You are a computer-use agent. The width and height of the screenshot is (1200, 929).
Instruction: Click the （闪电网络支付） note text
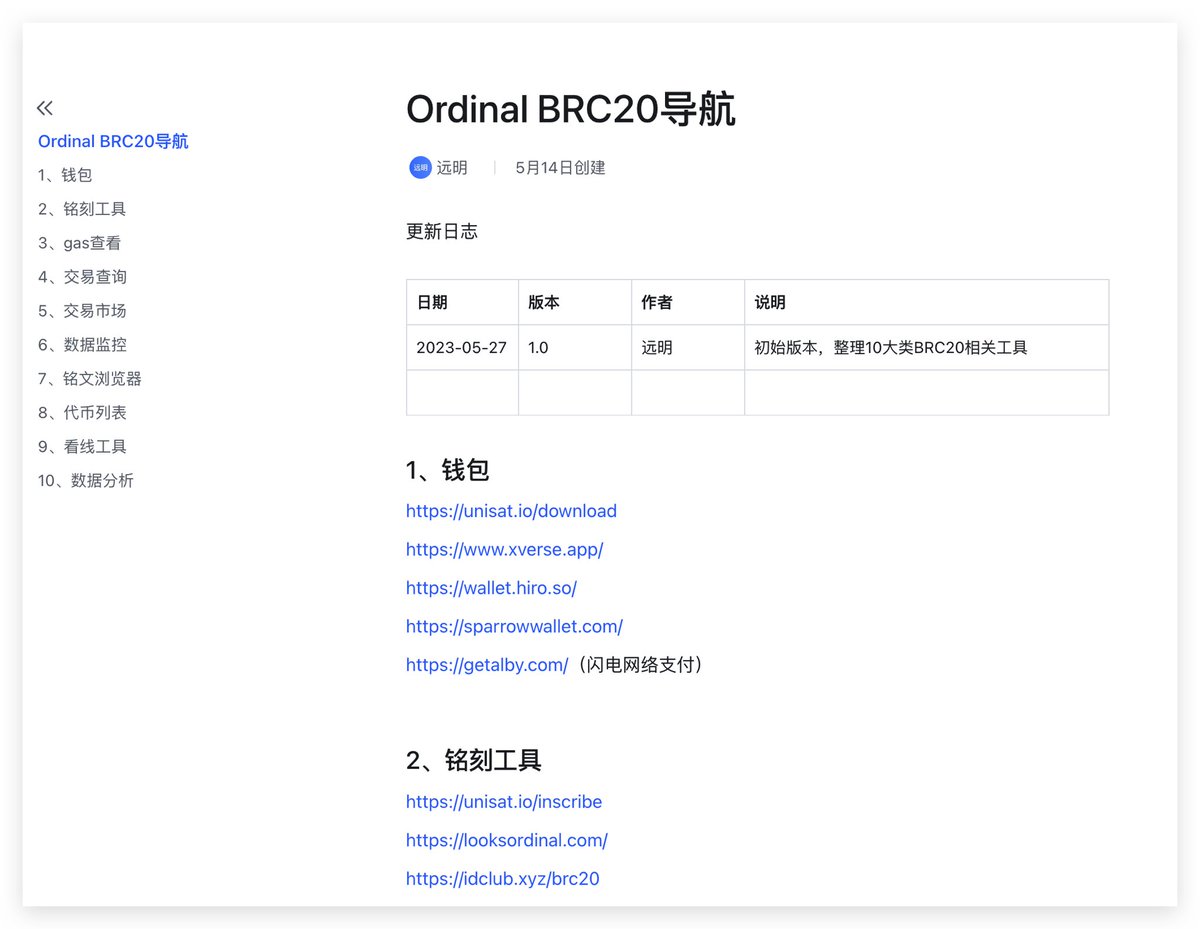[640, 665]
